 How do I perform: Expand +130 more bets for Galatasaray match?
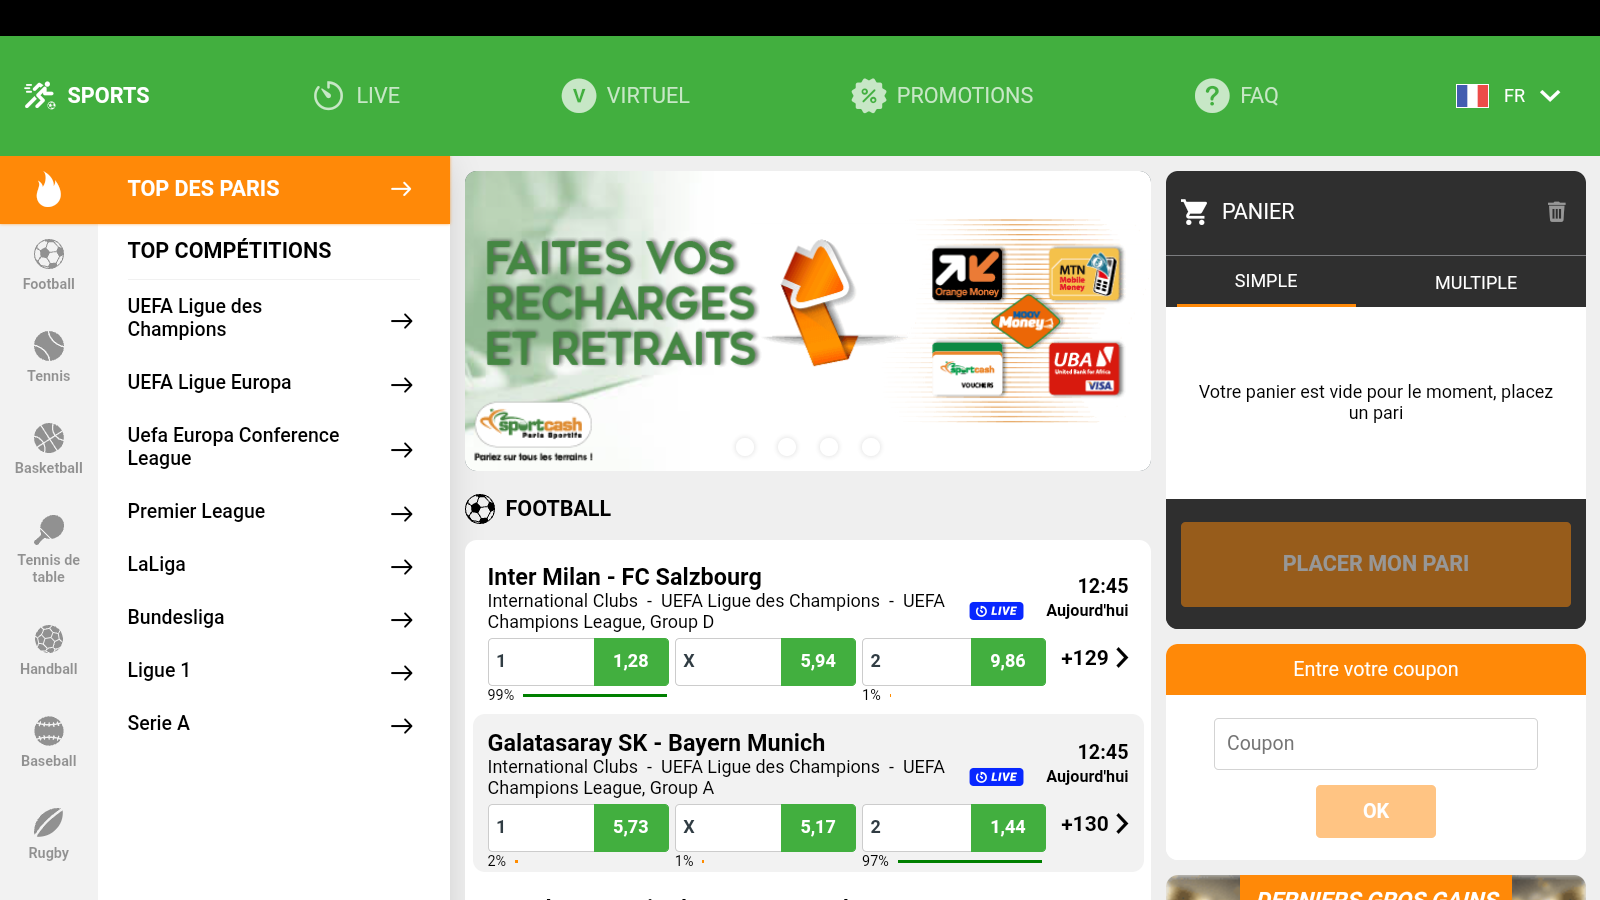coord(1095,824)
